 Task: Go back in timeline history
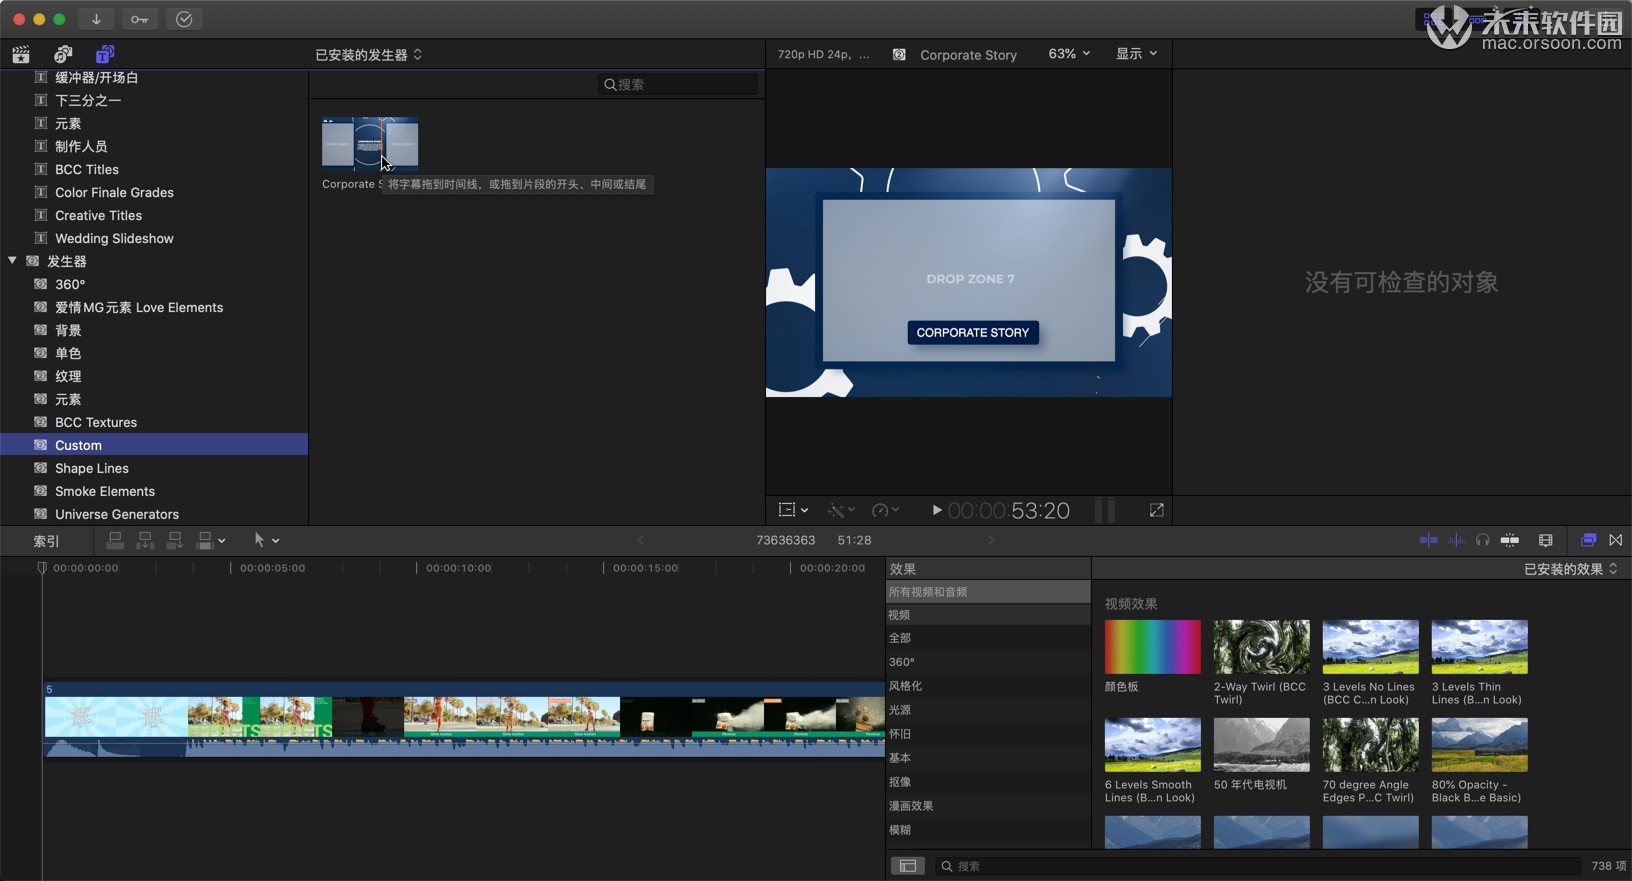641,540
